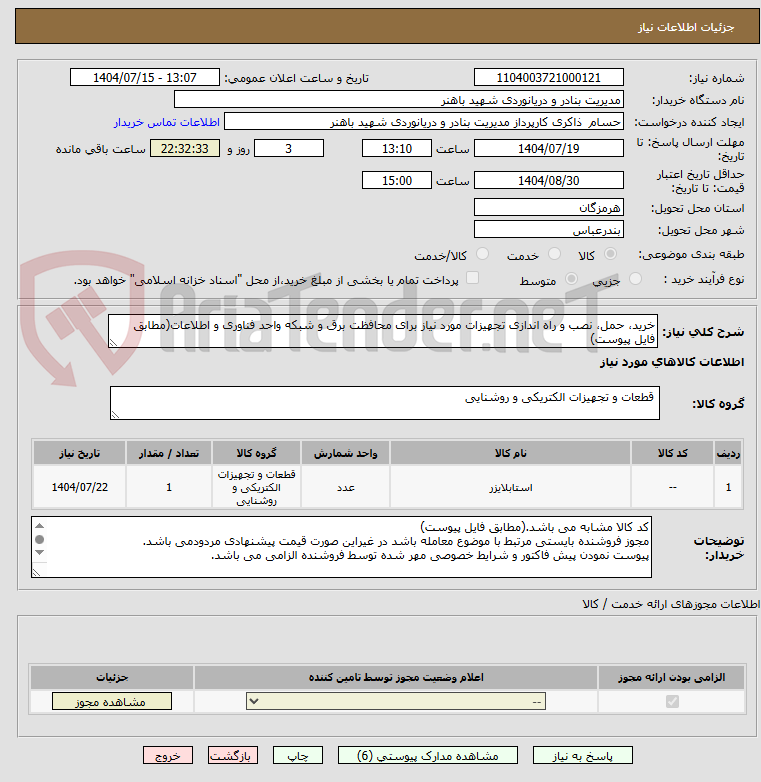761x782 pixels.
Task: Click the الزامی بودن ارائه مجوز header
Action: 672,677
